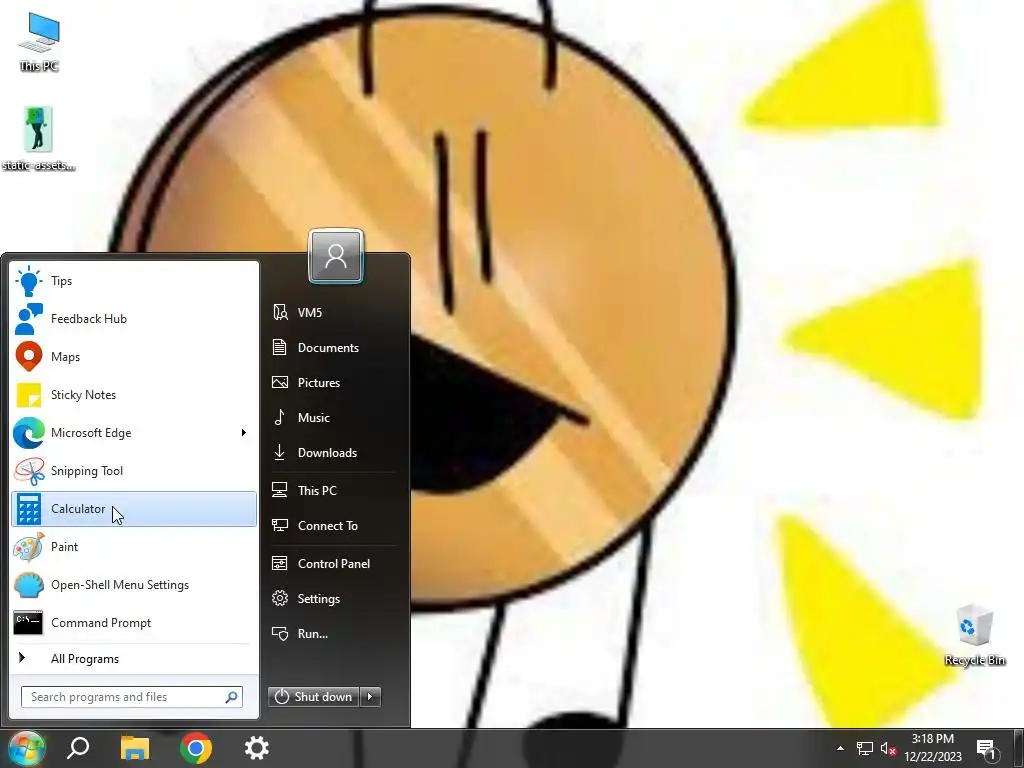Click the network tray icon
The height and width of the screenshot is (768, 1024).
pos(865,748)
